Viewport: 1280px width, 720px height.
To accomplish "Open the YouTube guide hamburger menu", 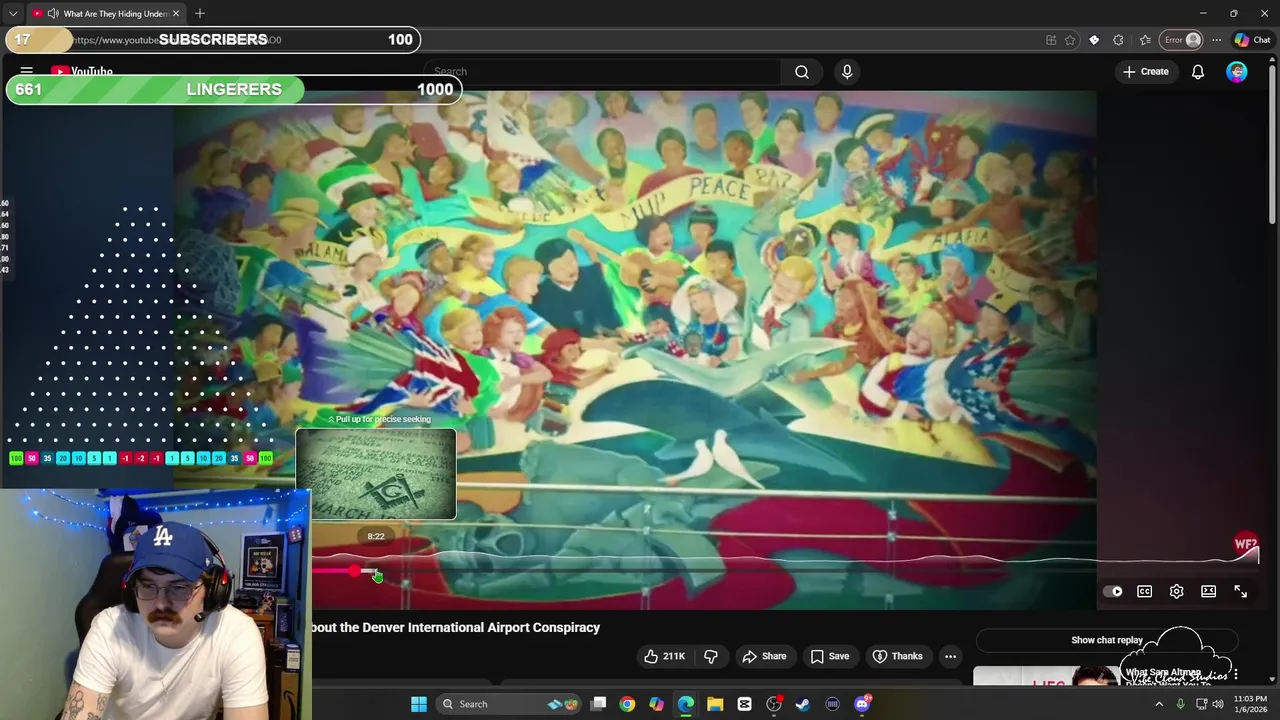I will coord(27,72).
